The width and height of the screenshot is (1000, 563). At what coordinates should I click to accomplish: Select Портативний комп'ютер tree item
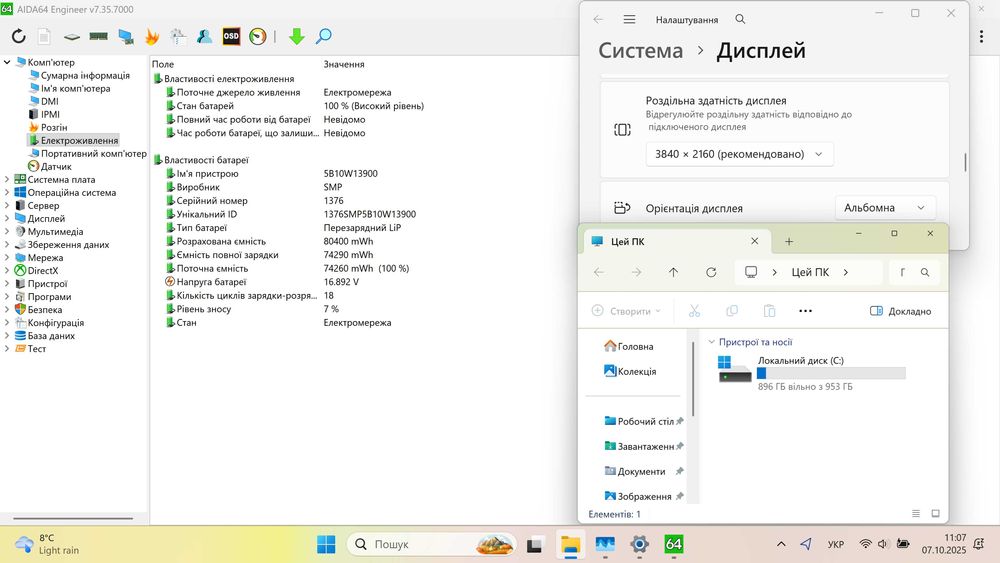[94, 154]
